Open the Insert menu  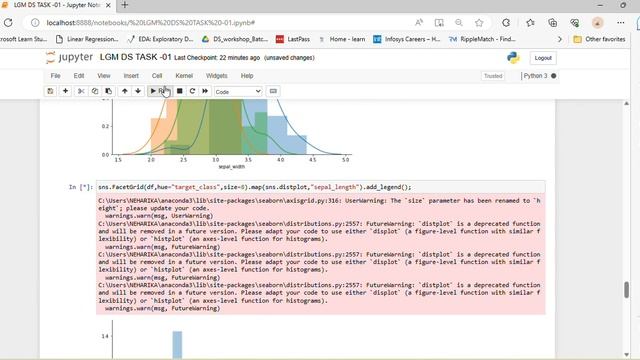[131, 76]
